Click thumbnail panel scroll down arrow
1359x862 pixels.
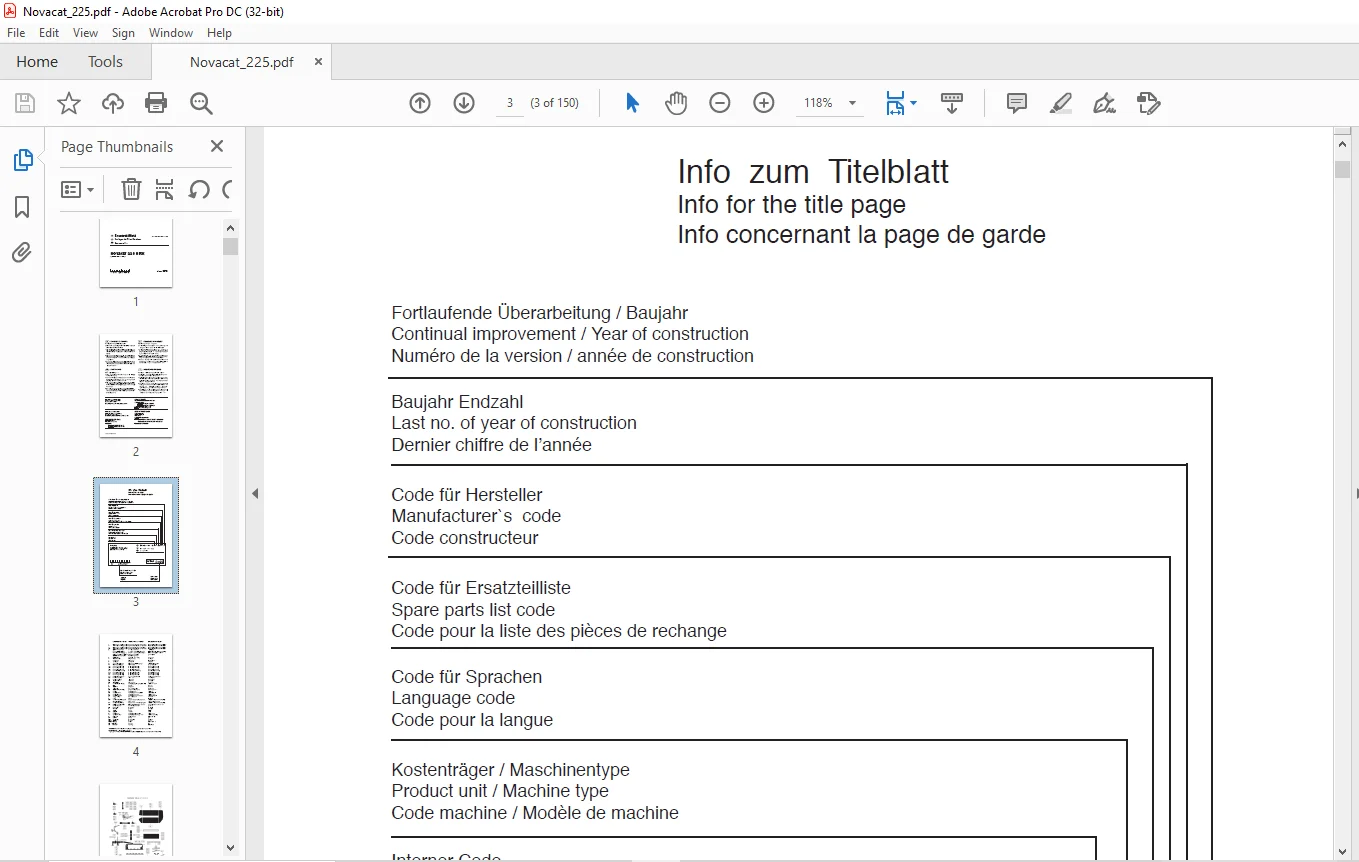point(230,848)
